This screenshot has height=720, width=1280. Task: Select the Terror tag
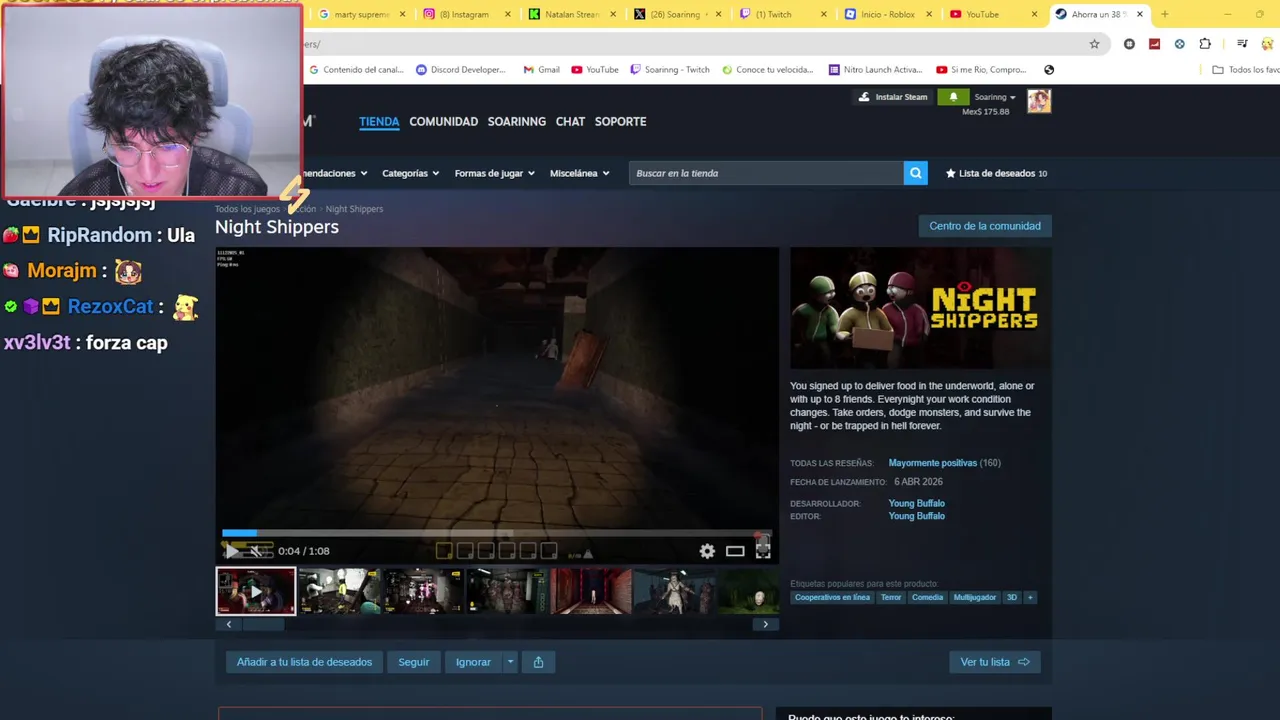tap(891, 597)
